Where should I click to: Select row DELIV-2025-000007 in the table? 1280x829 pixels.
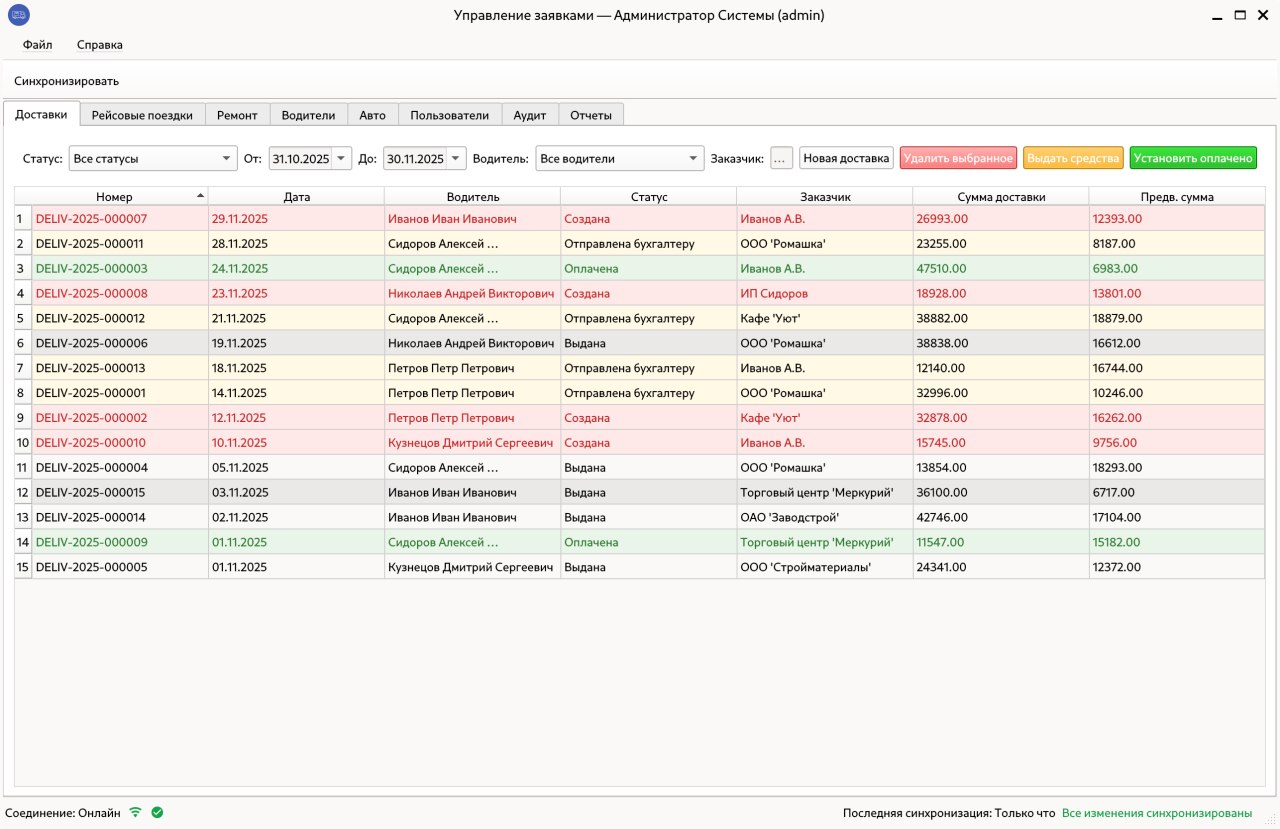648,218
